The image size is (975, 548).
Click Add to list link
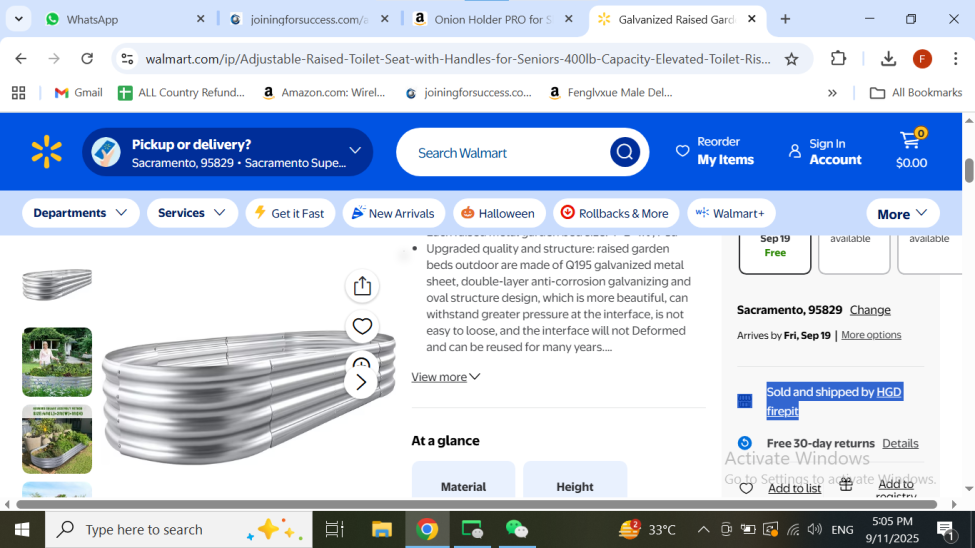[x=794, y=488]
